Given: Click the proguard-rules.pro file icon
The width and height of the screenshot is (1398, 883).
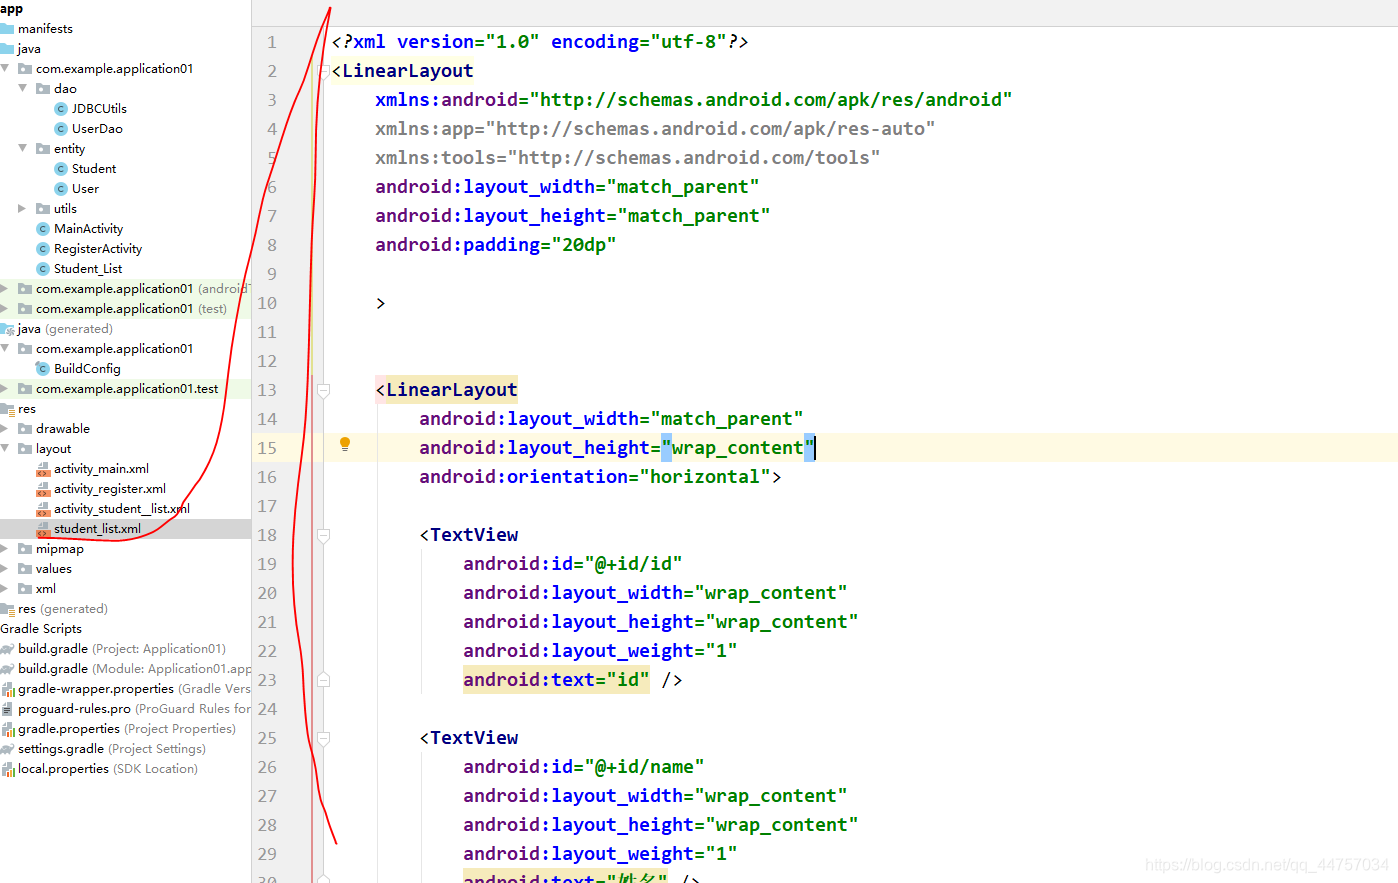Looking at the screenshot, I should coord(8,709).
